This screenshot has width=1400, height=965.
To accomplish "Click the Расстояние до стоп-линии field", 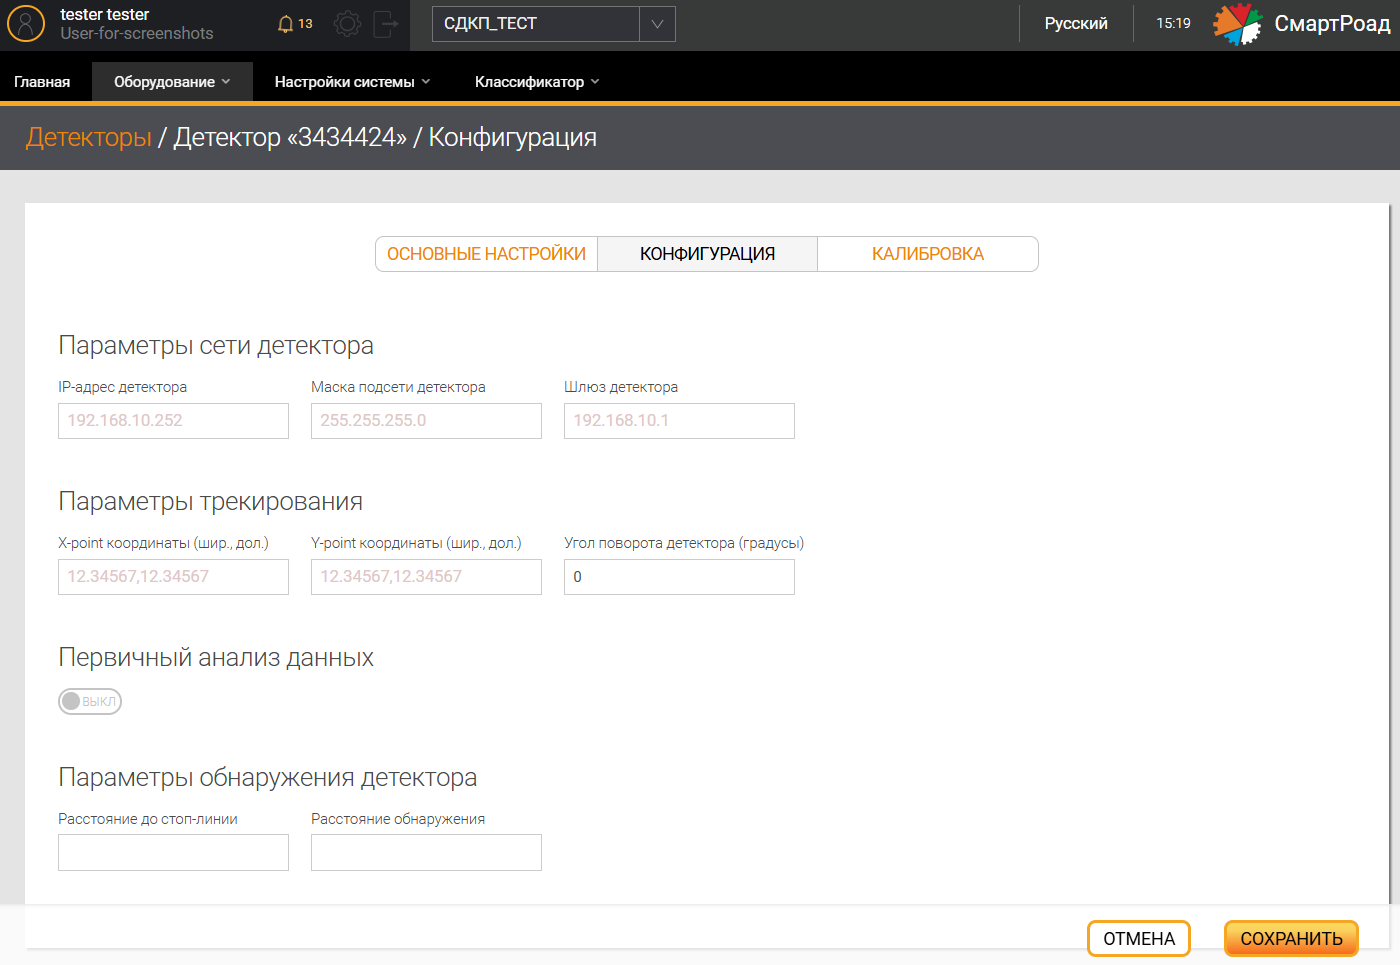I will (173, 853).
